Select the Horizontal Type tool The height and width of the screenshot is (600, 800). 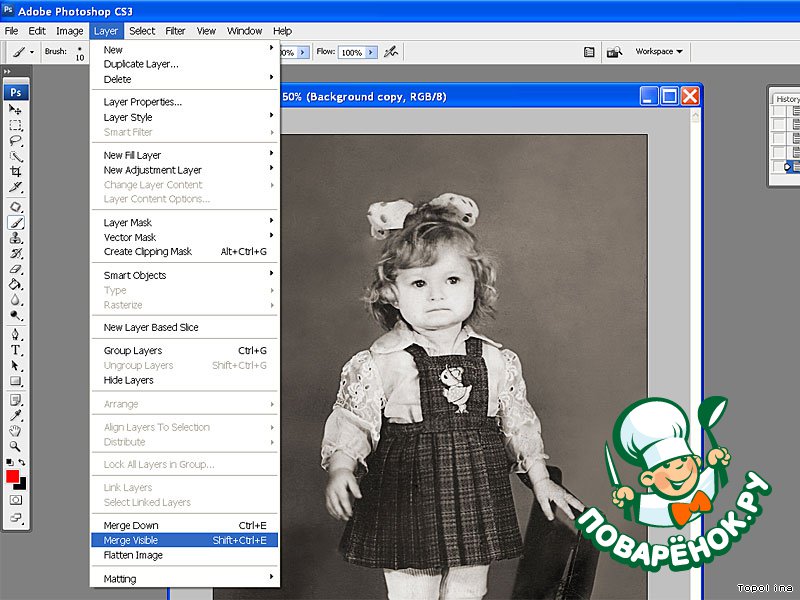coord(16,350)
